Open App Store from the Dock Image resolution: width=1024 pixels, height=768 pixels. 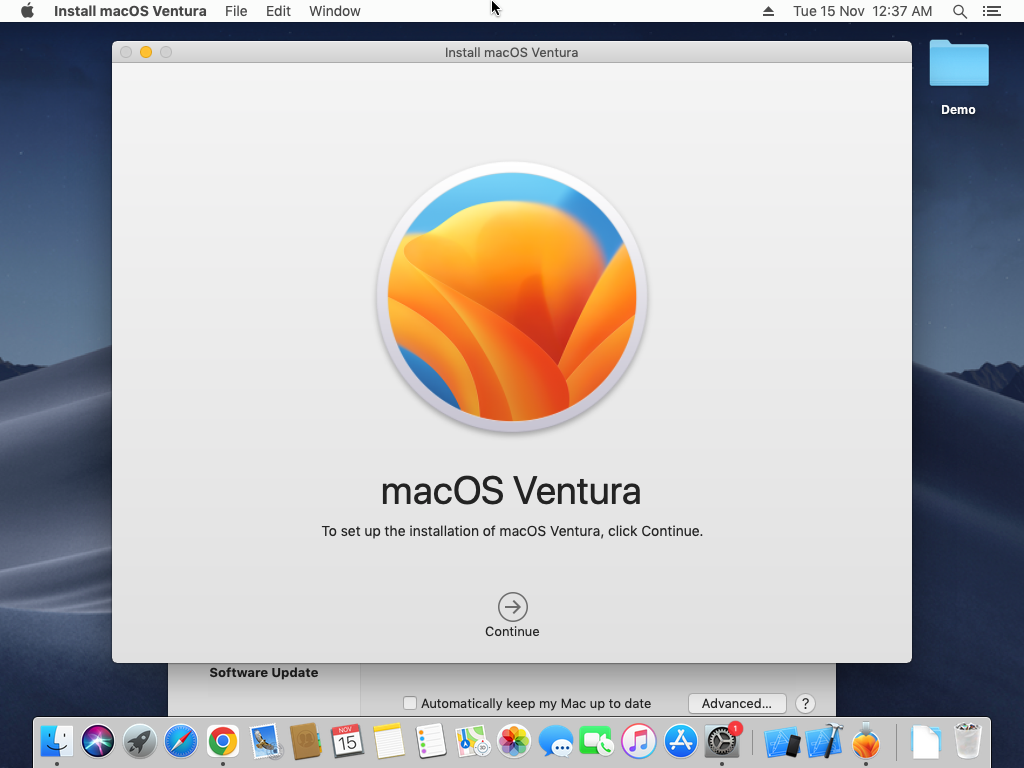coord(680,741)
